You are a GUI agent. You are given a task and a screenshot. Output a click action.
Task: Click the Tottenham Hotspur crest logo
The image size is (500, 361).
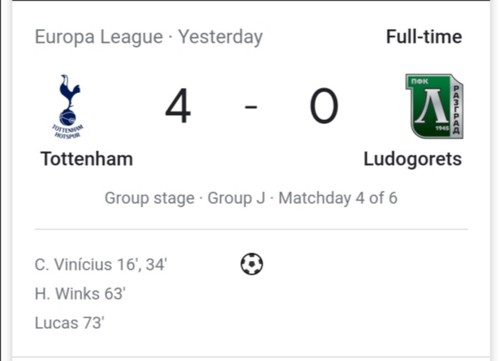(68, 106)
